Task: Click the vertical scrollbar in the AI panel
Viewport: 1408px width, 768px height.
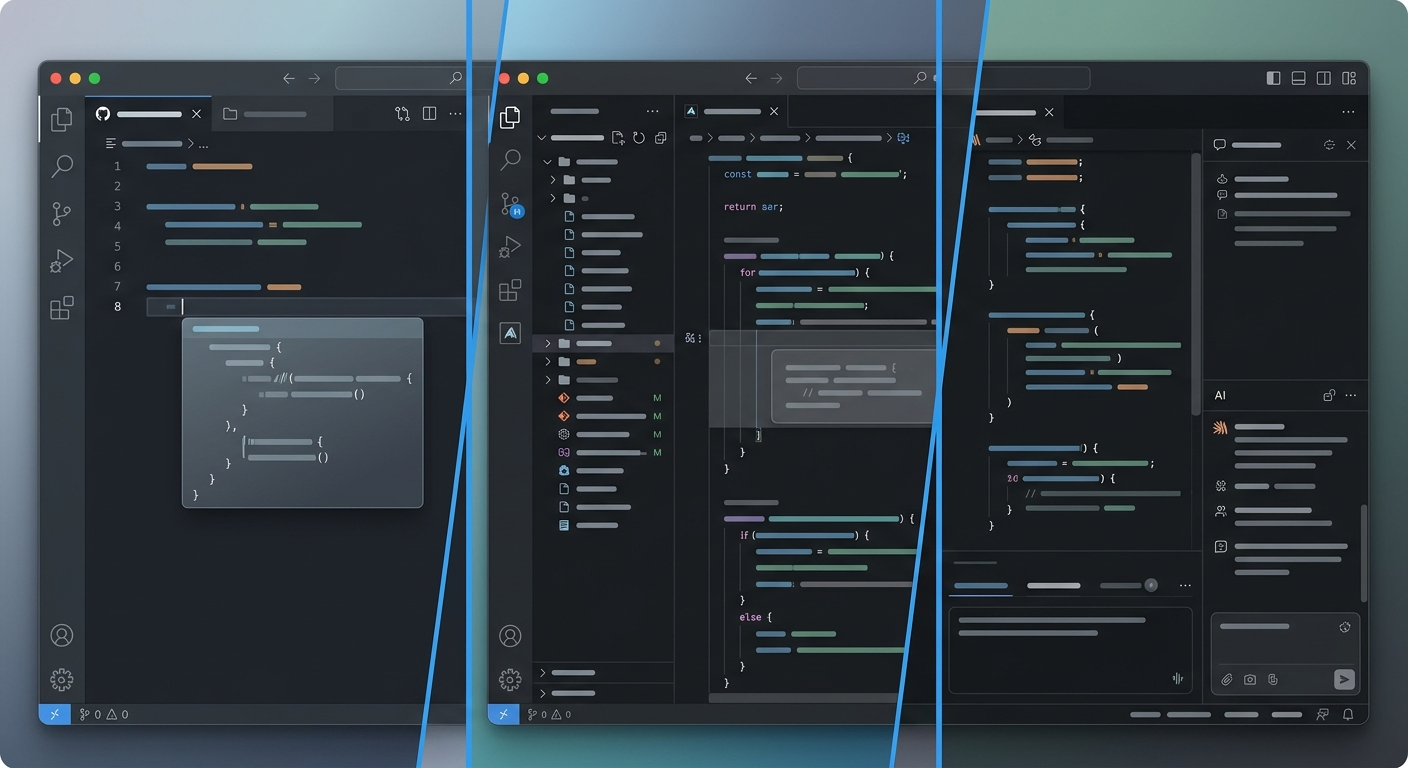Action: coord(1363,550)
